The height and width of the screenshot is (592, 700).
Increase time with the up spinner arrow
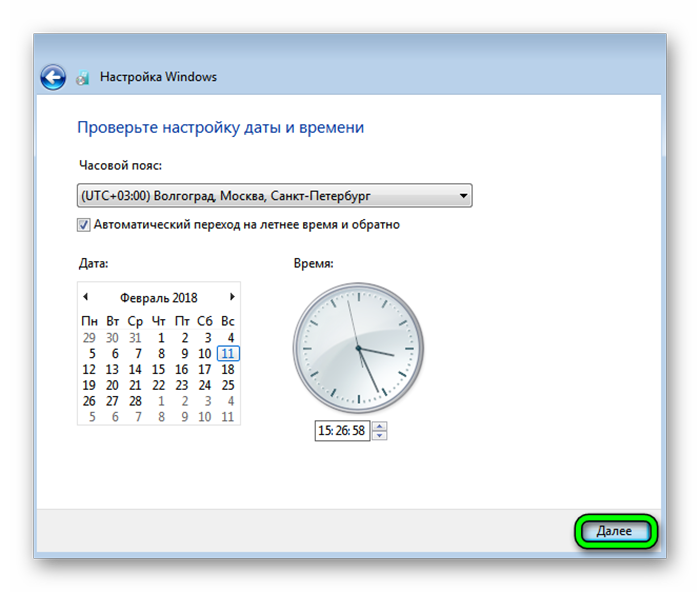(x=379, y=426)
